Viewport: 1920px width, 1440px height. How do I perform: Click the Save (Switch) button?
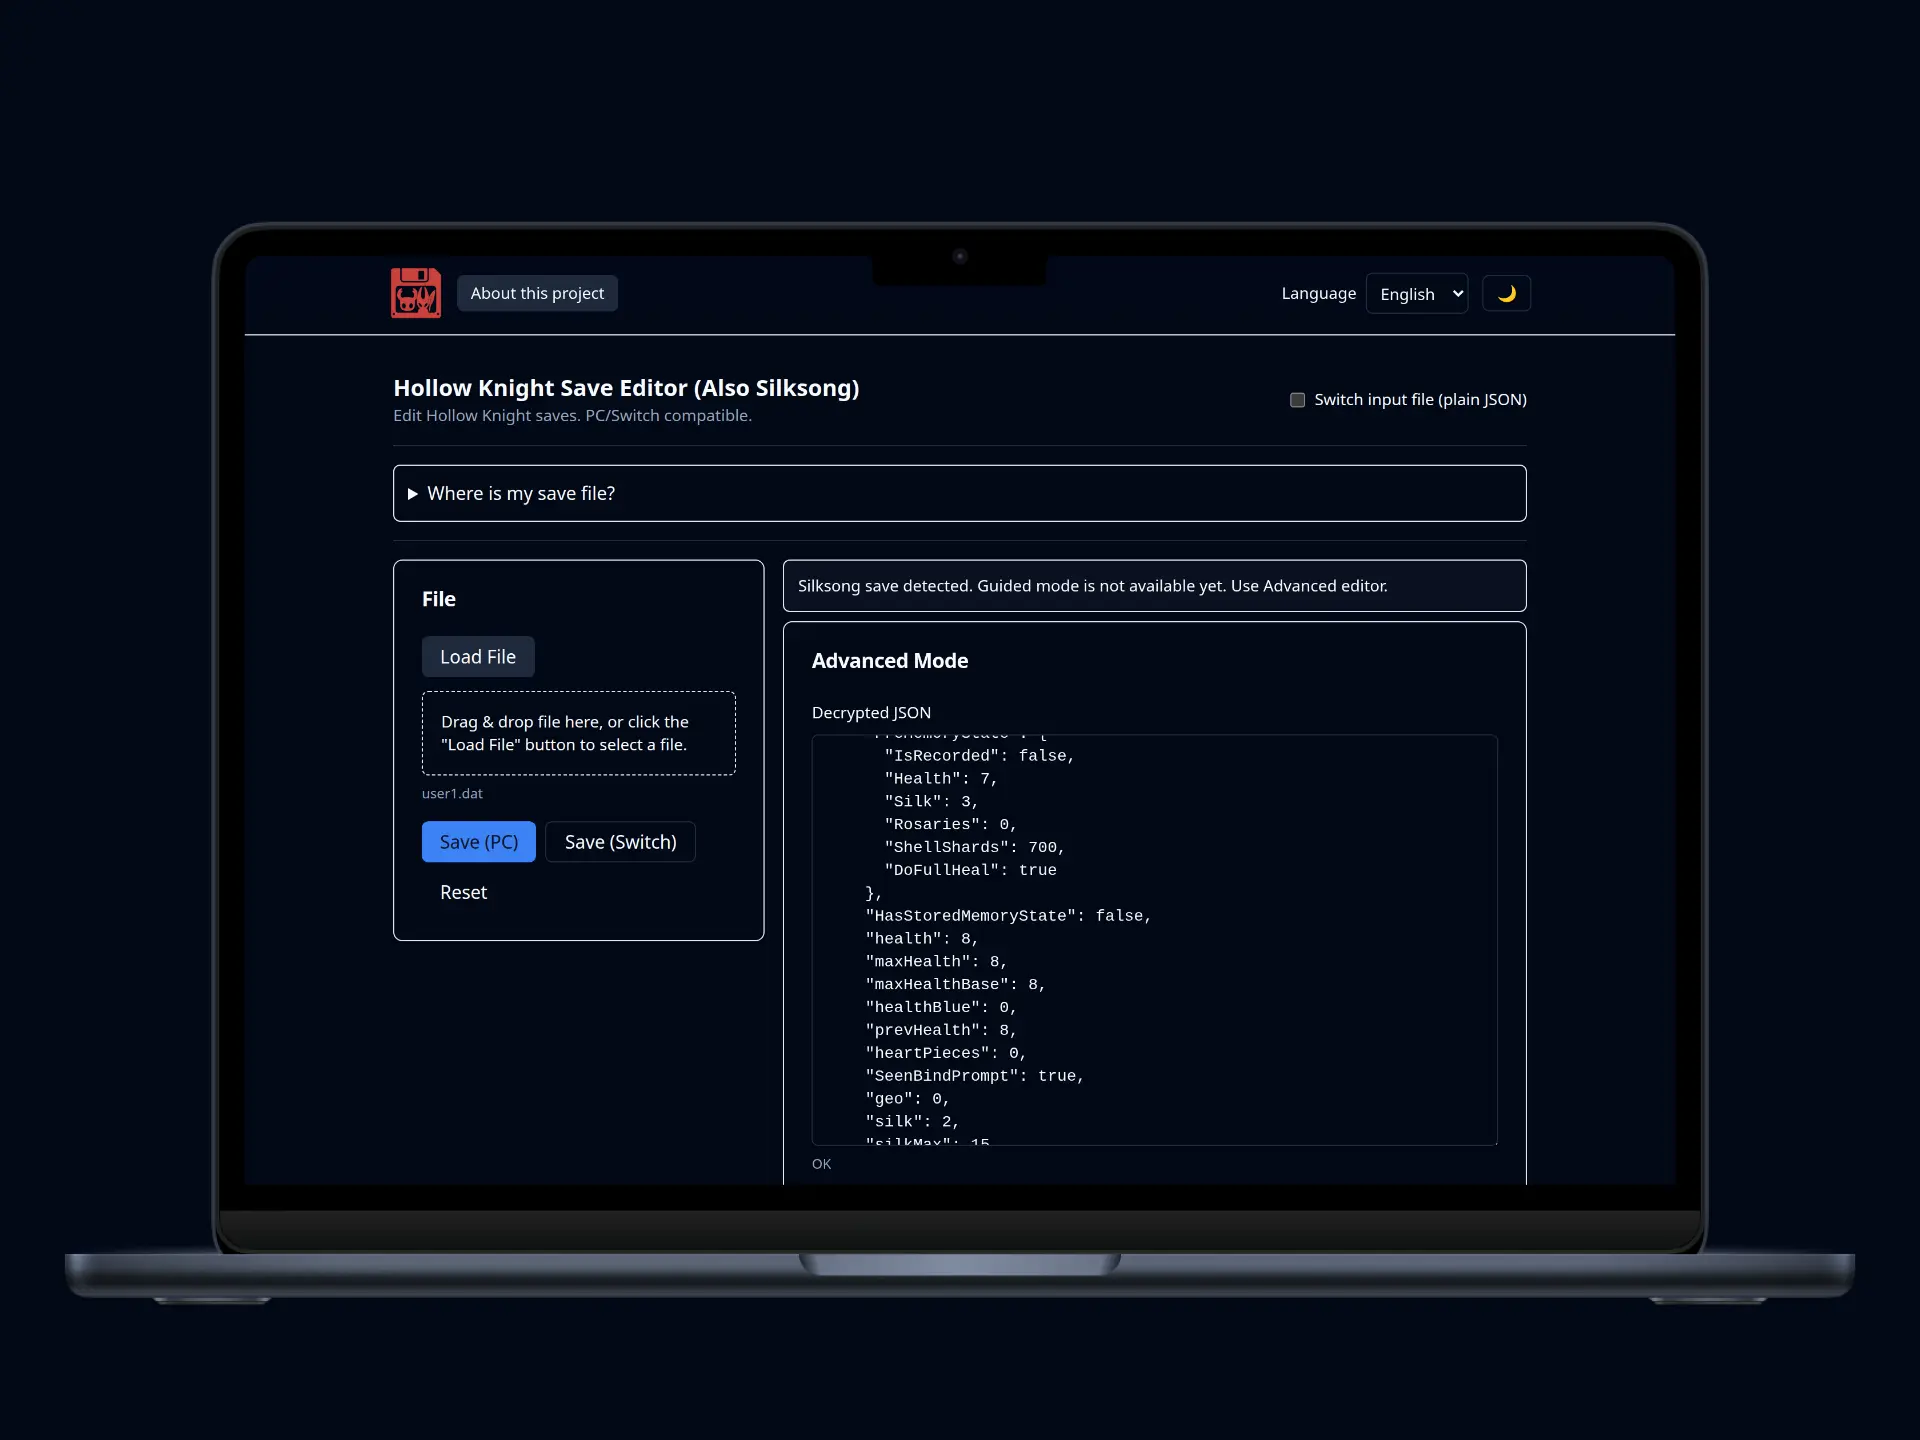click(620, 842)
